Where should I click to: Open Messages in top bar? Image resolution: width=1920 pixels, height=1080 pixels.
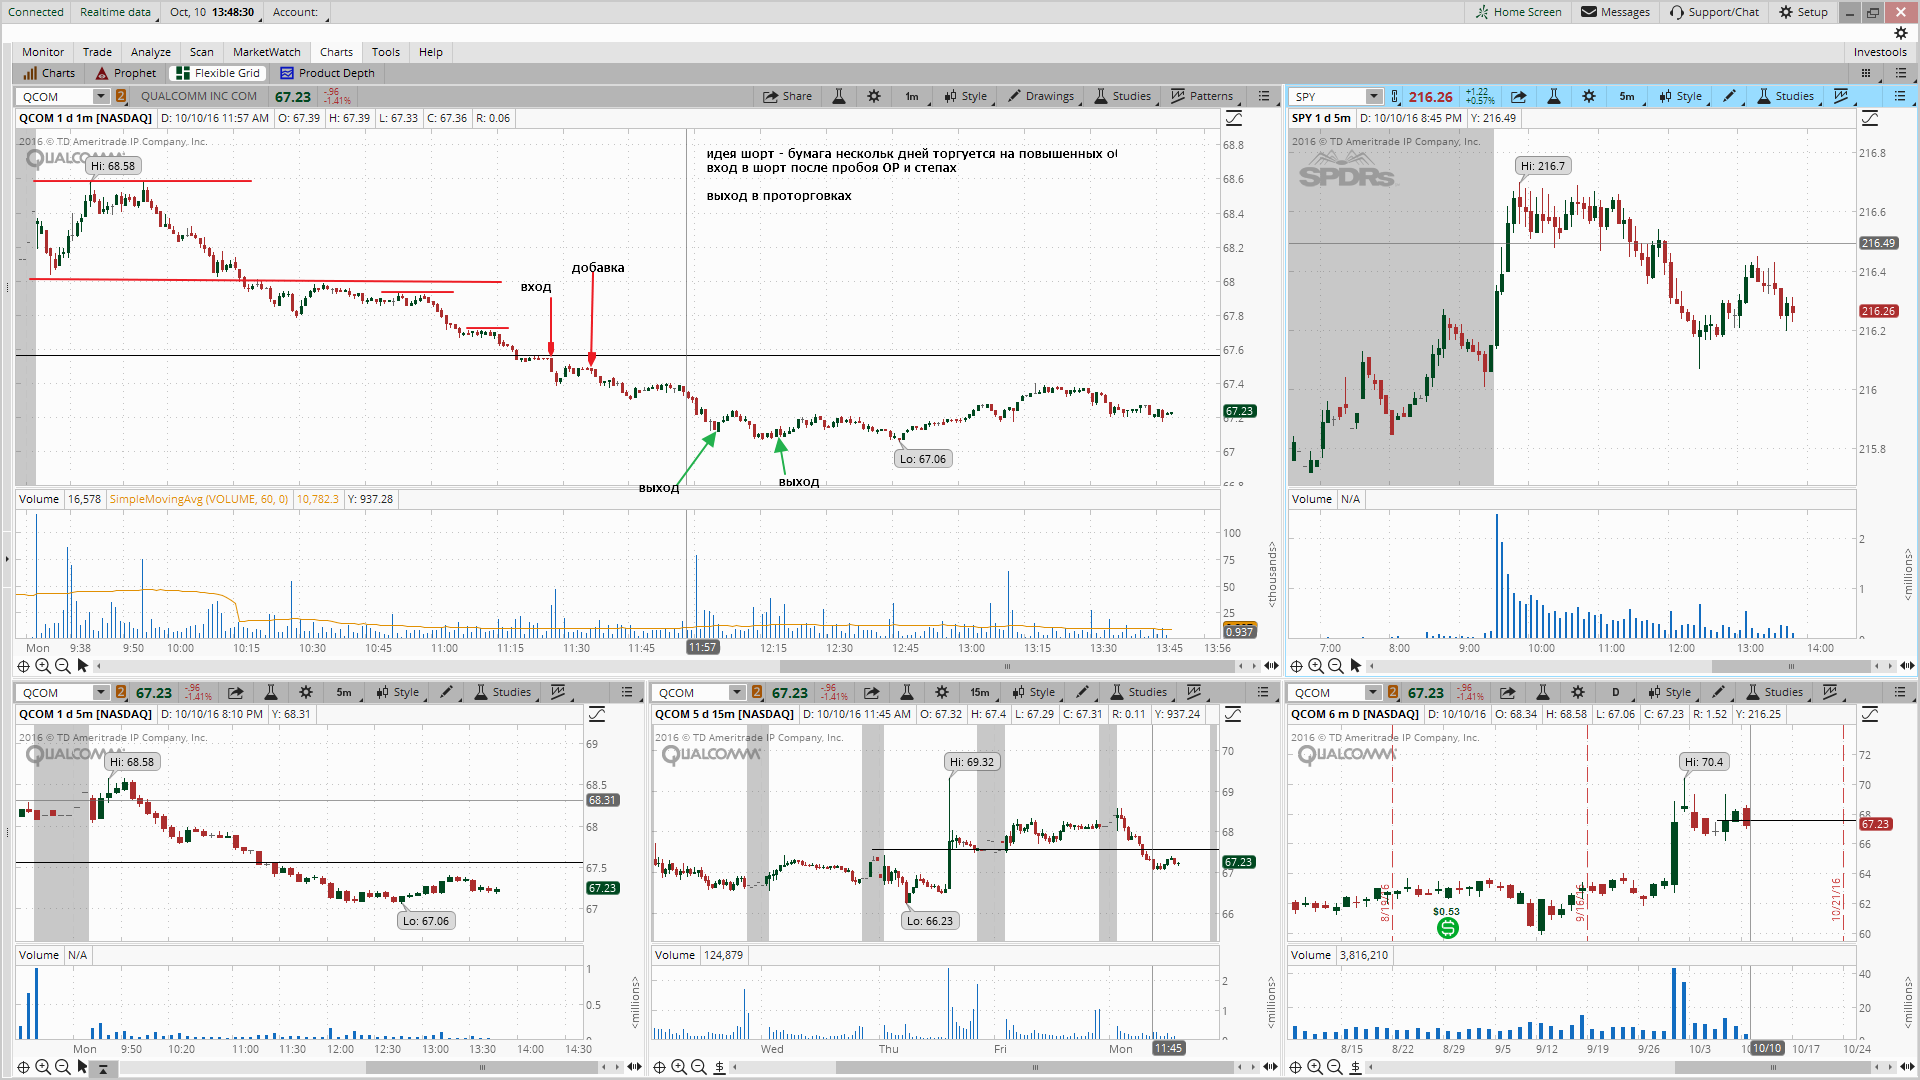point(1615,12)
